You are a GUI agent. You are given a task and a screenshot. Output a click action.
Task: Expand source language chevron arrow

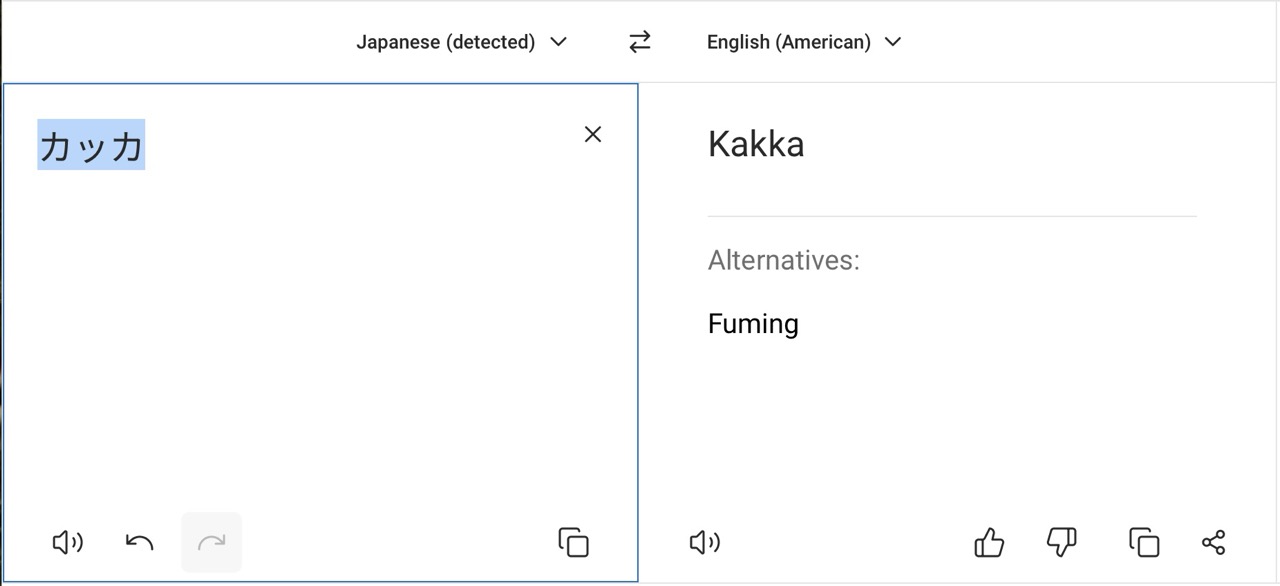pos(559,42)
